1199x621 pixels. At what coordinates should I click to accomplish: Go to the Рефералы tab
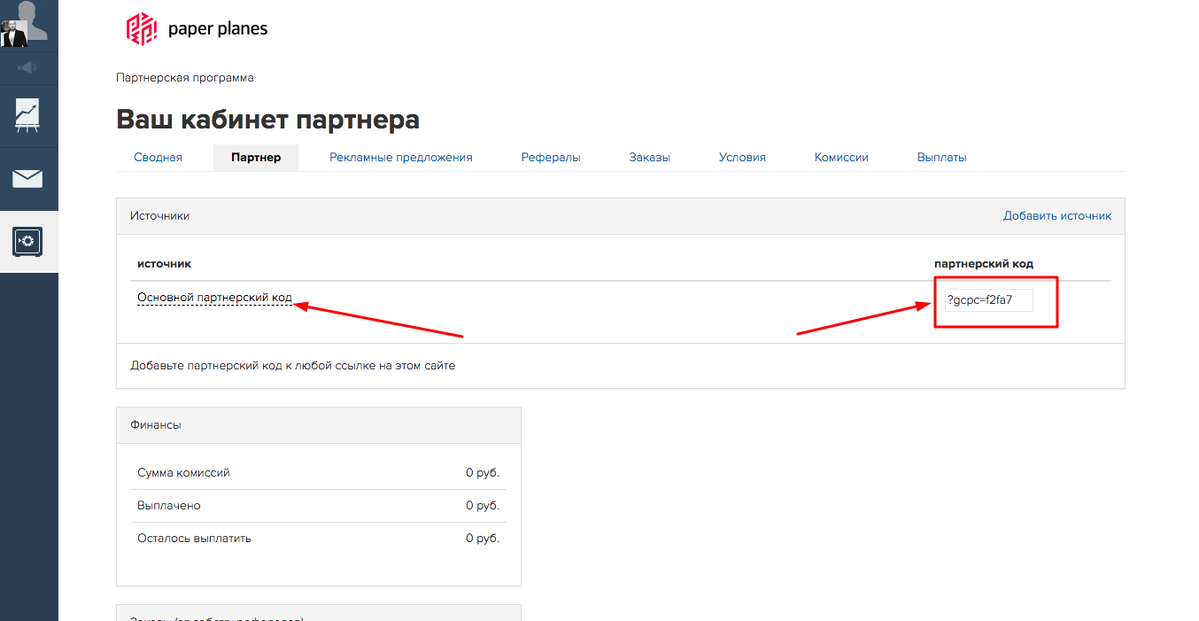tap(550, 157)
